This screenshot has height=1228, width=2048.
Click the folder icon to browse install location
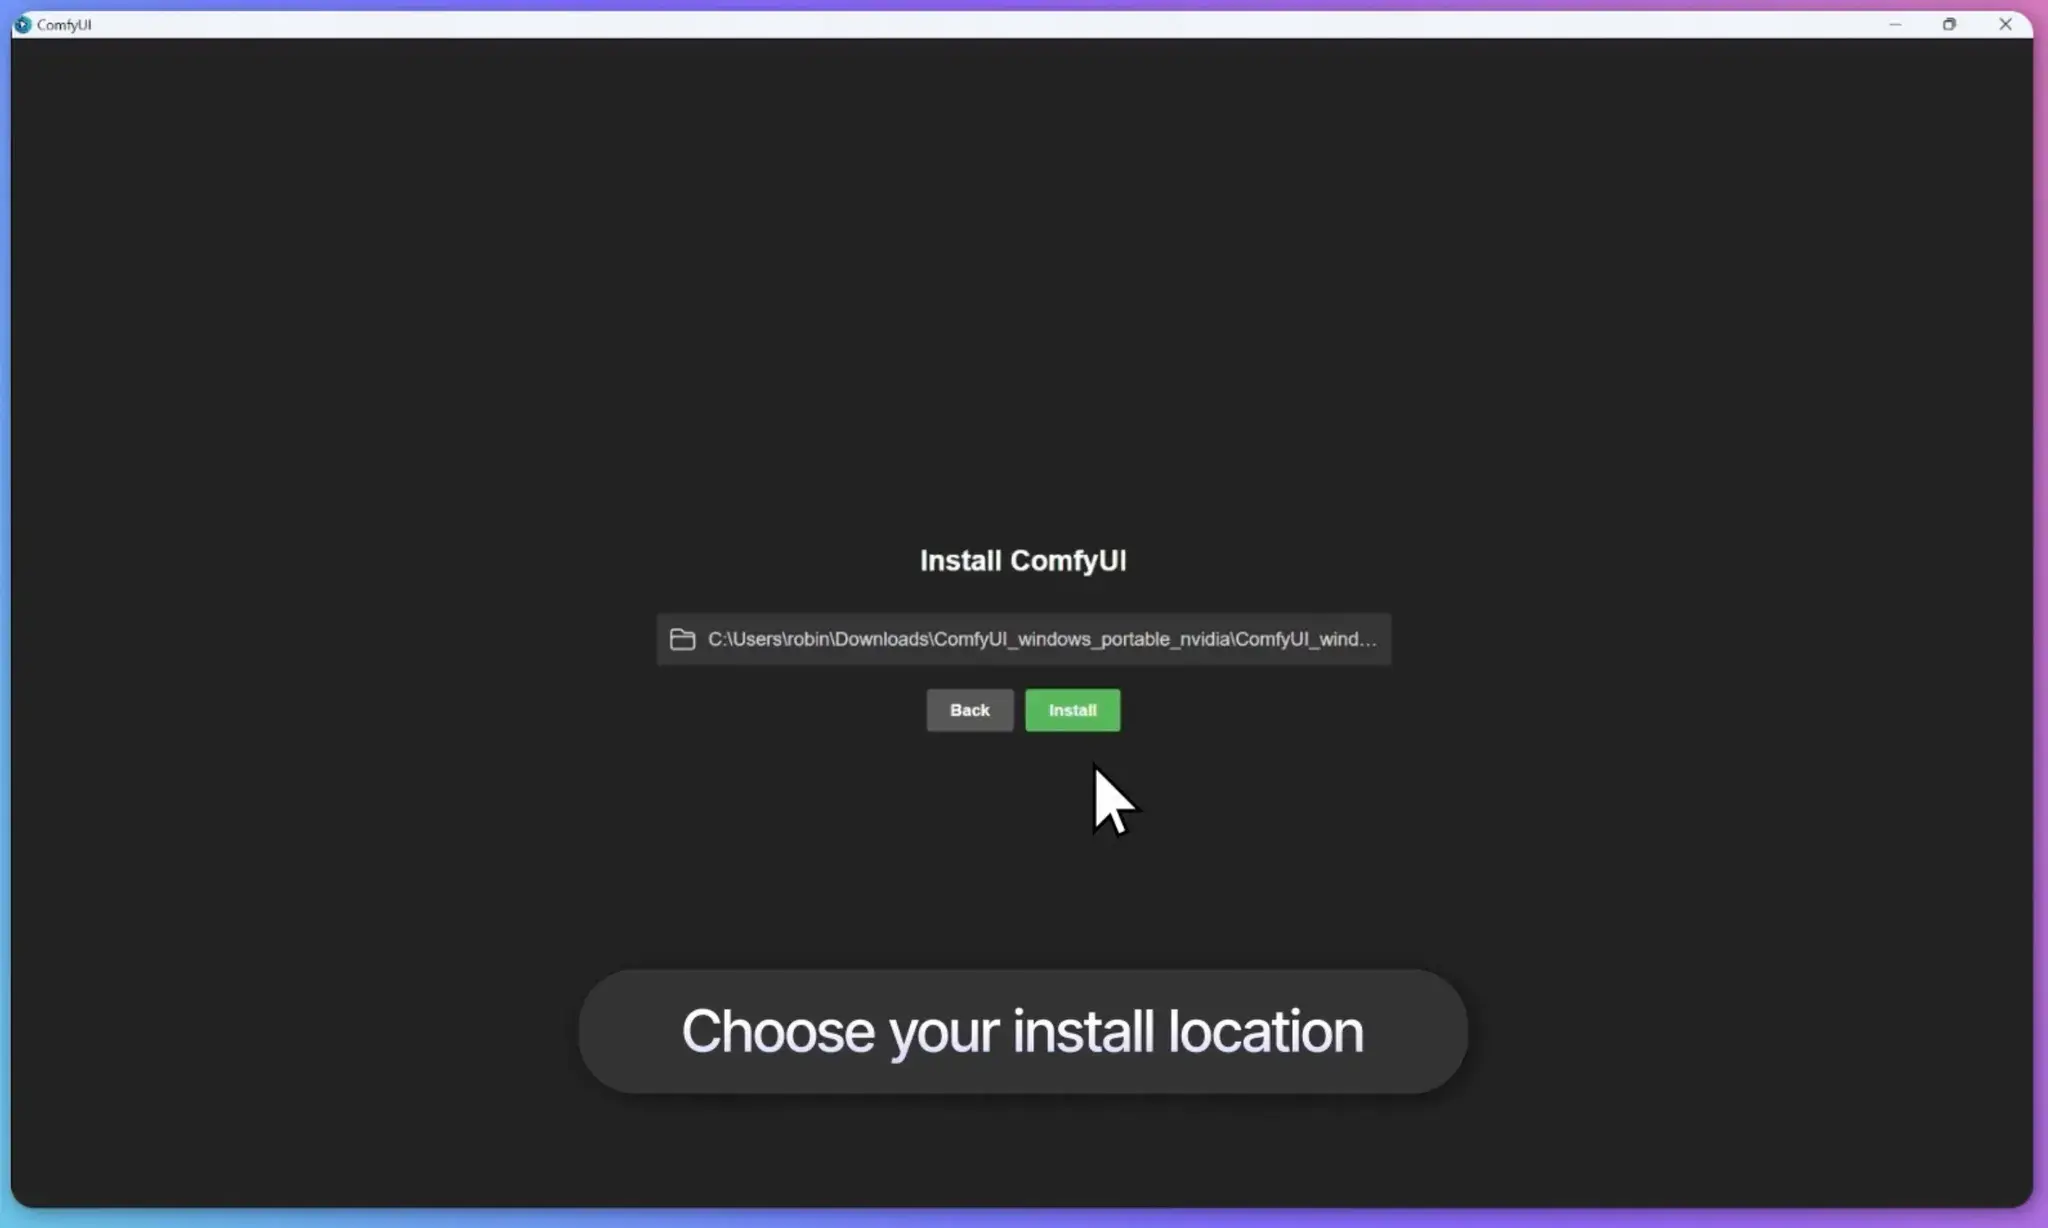pyautogui.click(x=683, y=639)
